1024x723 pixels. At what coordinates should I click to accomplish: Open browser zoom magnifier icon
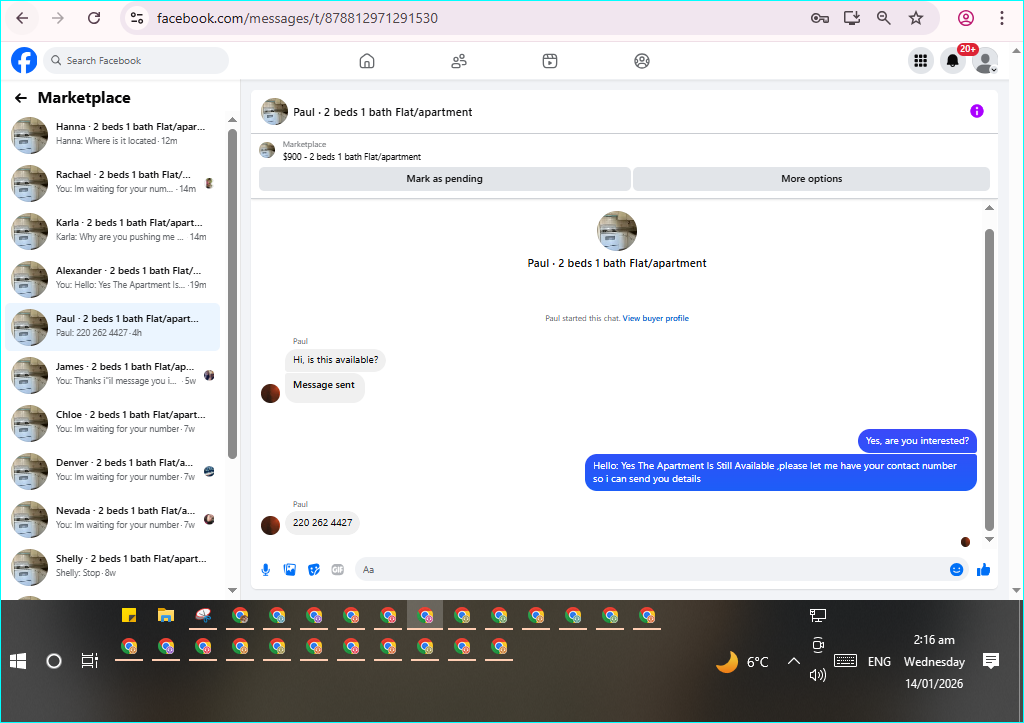tap(884, 18)
